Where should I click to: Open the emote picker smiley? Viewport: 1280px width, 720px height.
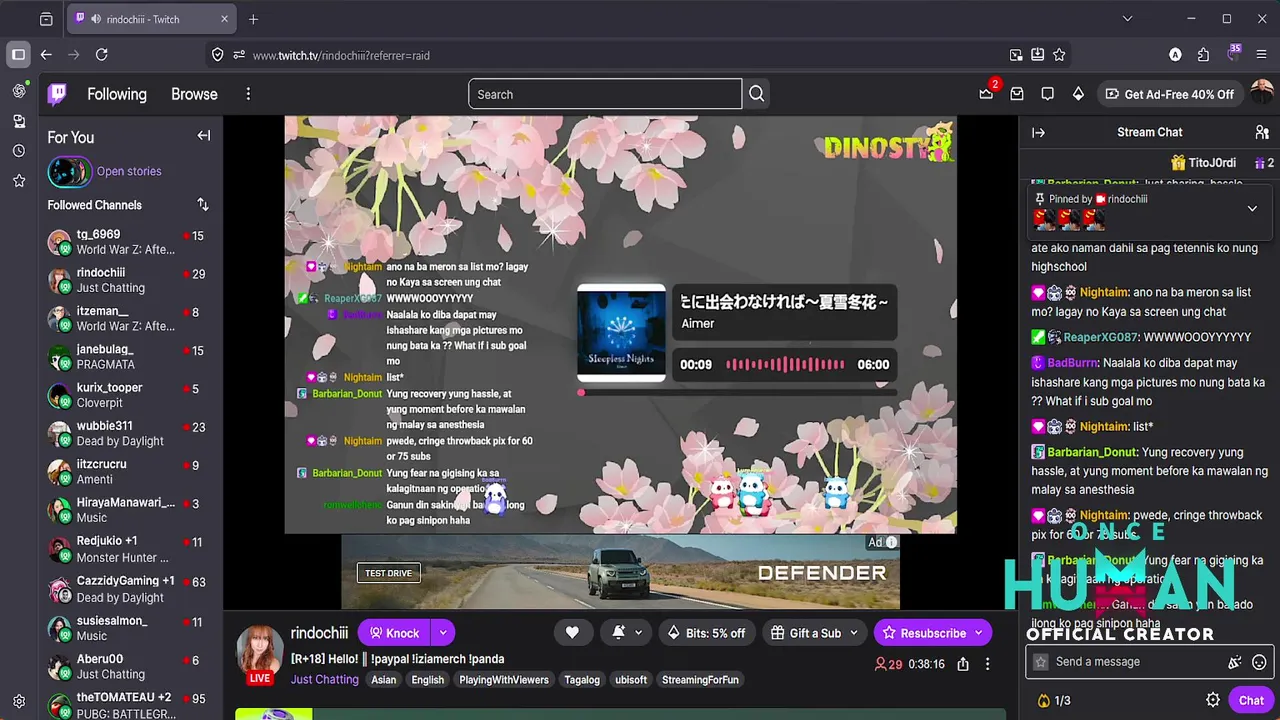coord(1259,662)
